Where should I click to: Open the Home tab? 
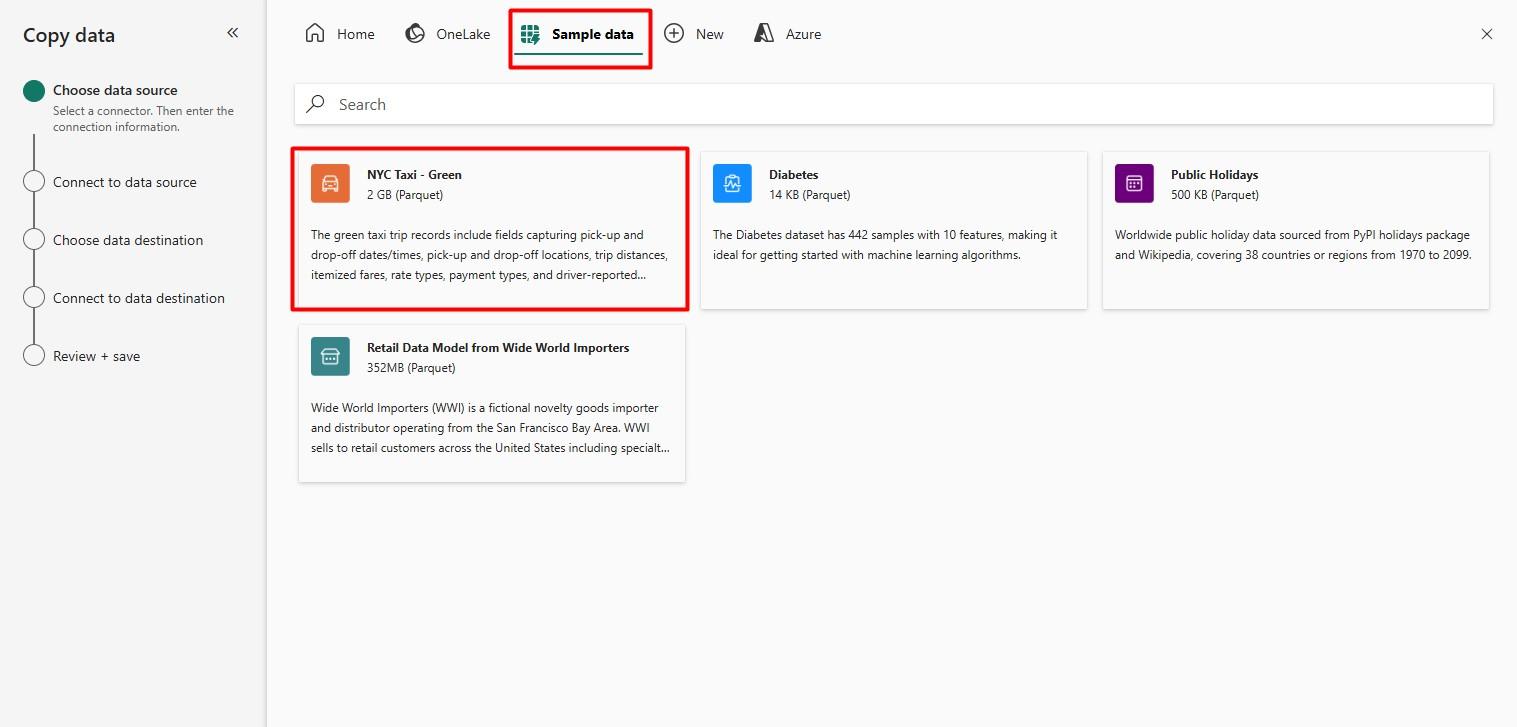(x=340, y=34)
